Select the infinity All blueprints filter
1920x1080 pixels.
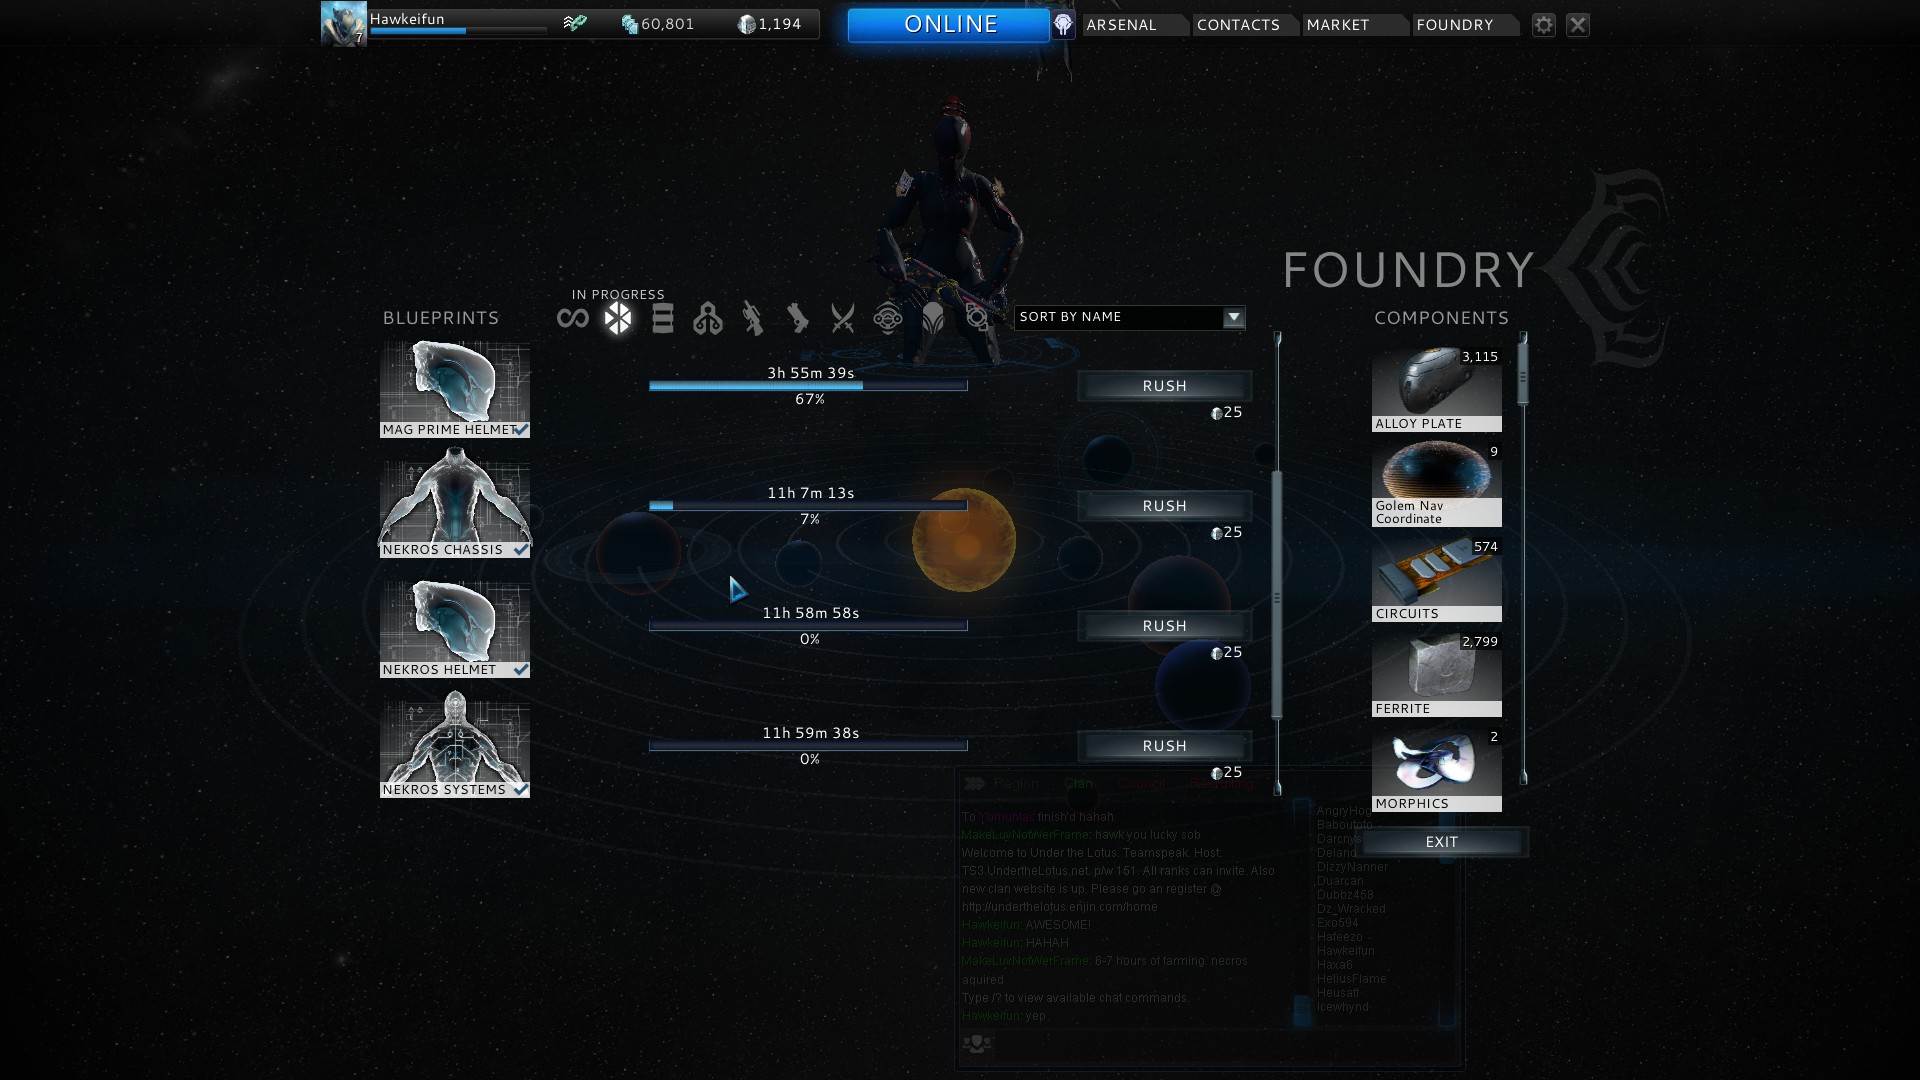point(573,319)
